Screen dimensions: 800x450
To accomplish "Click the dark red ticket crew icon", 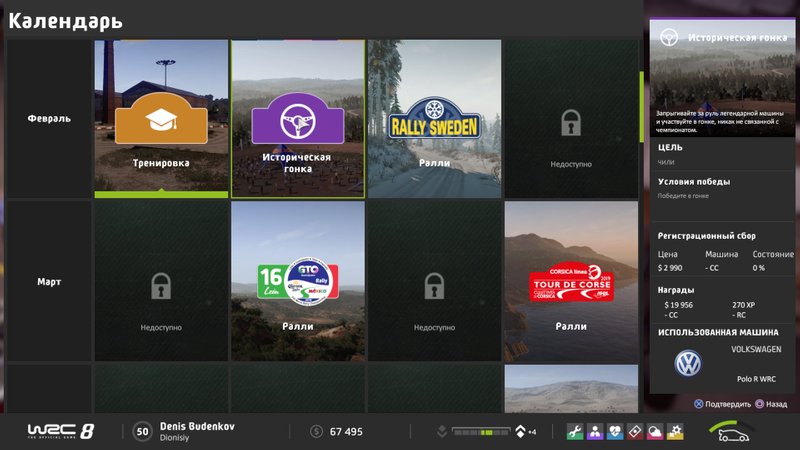I will coord(635,432).
